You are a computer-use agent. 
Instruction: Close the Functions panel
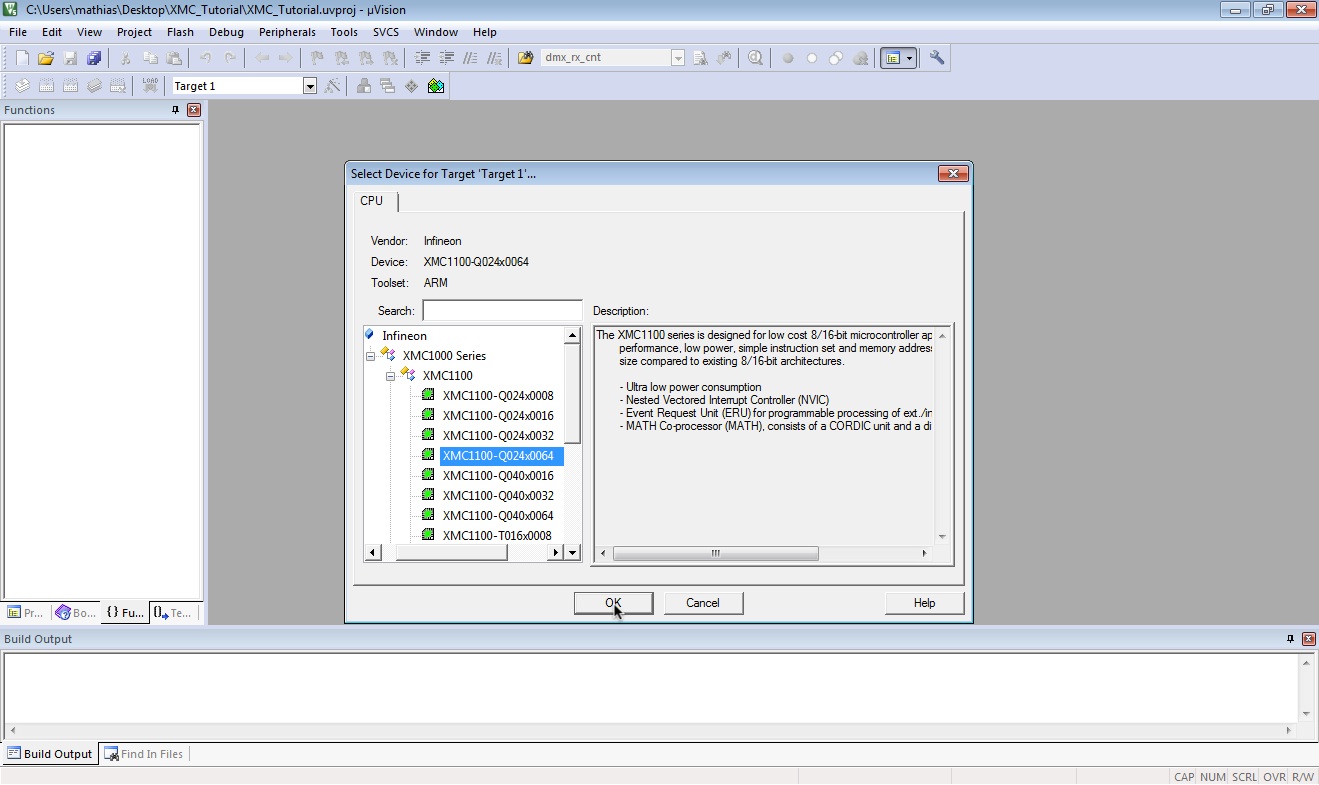pos(194,110)
